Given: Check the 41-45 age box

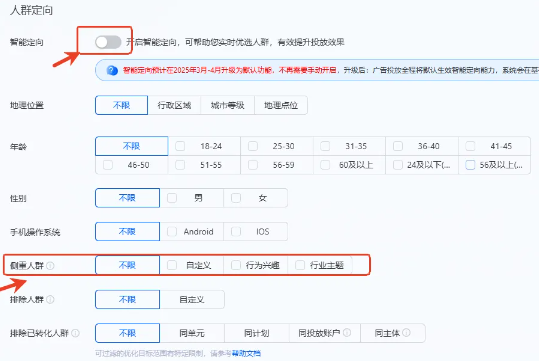Looking at the screenshot, I should 470,146.
